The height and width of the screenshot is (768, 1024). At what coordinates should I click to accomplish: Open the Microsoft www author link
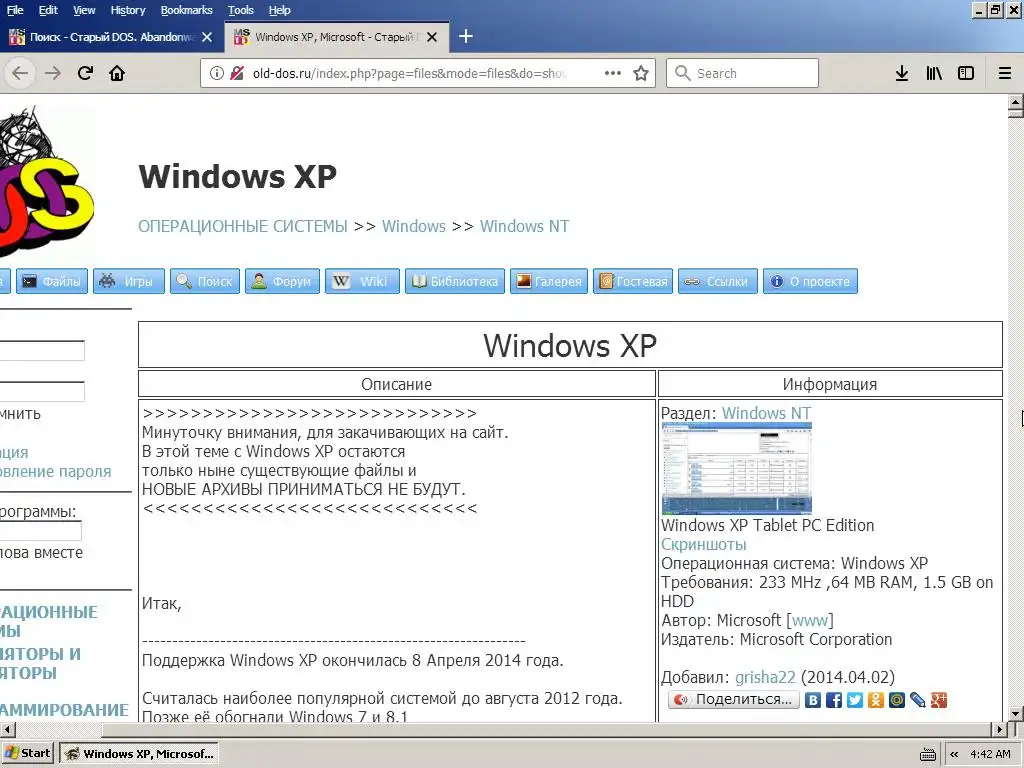click(x=810, y=620)
